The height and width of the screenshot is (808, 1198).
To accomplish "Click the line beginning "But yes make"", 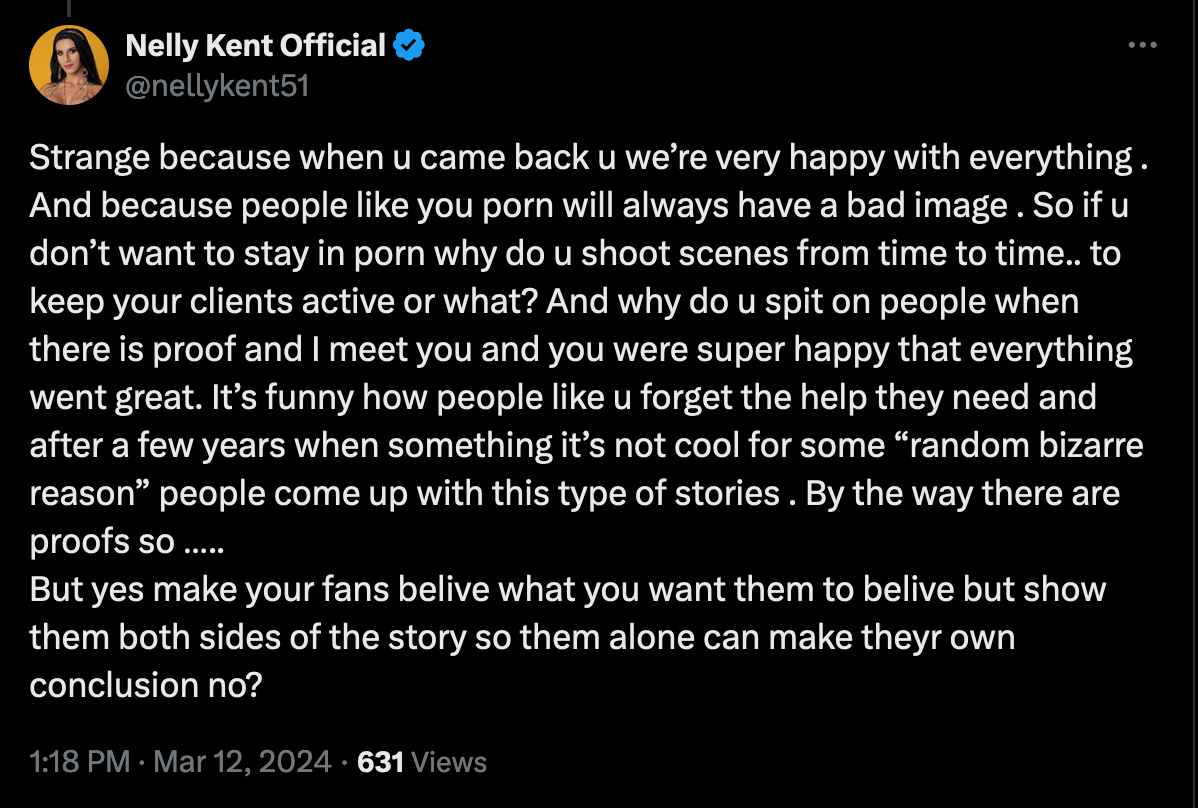I will pyautogui.click(x=567, y=589).
